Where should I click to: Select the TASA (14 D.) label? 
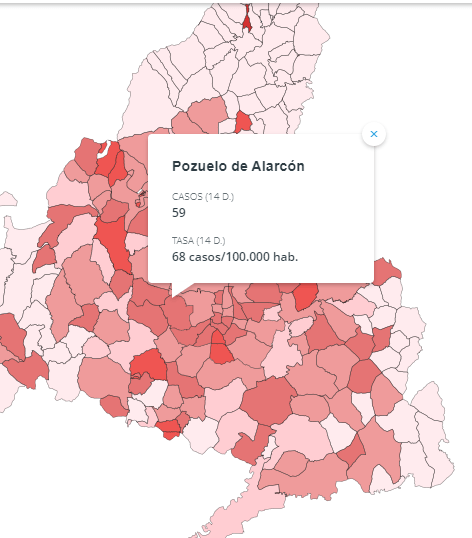pos(199,241)
